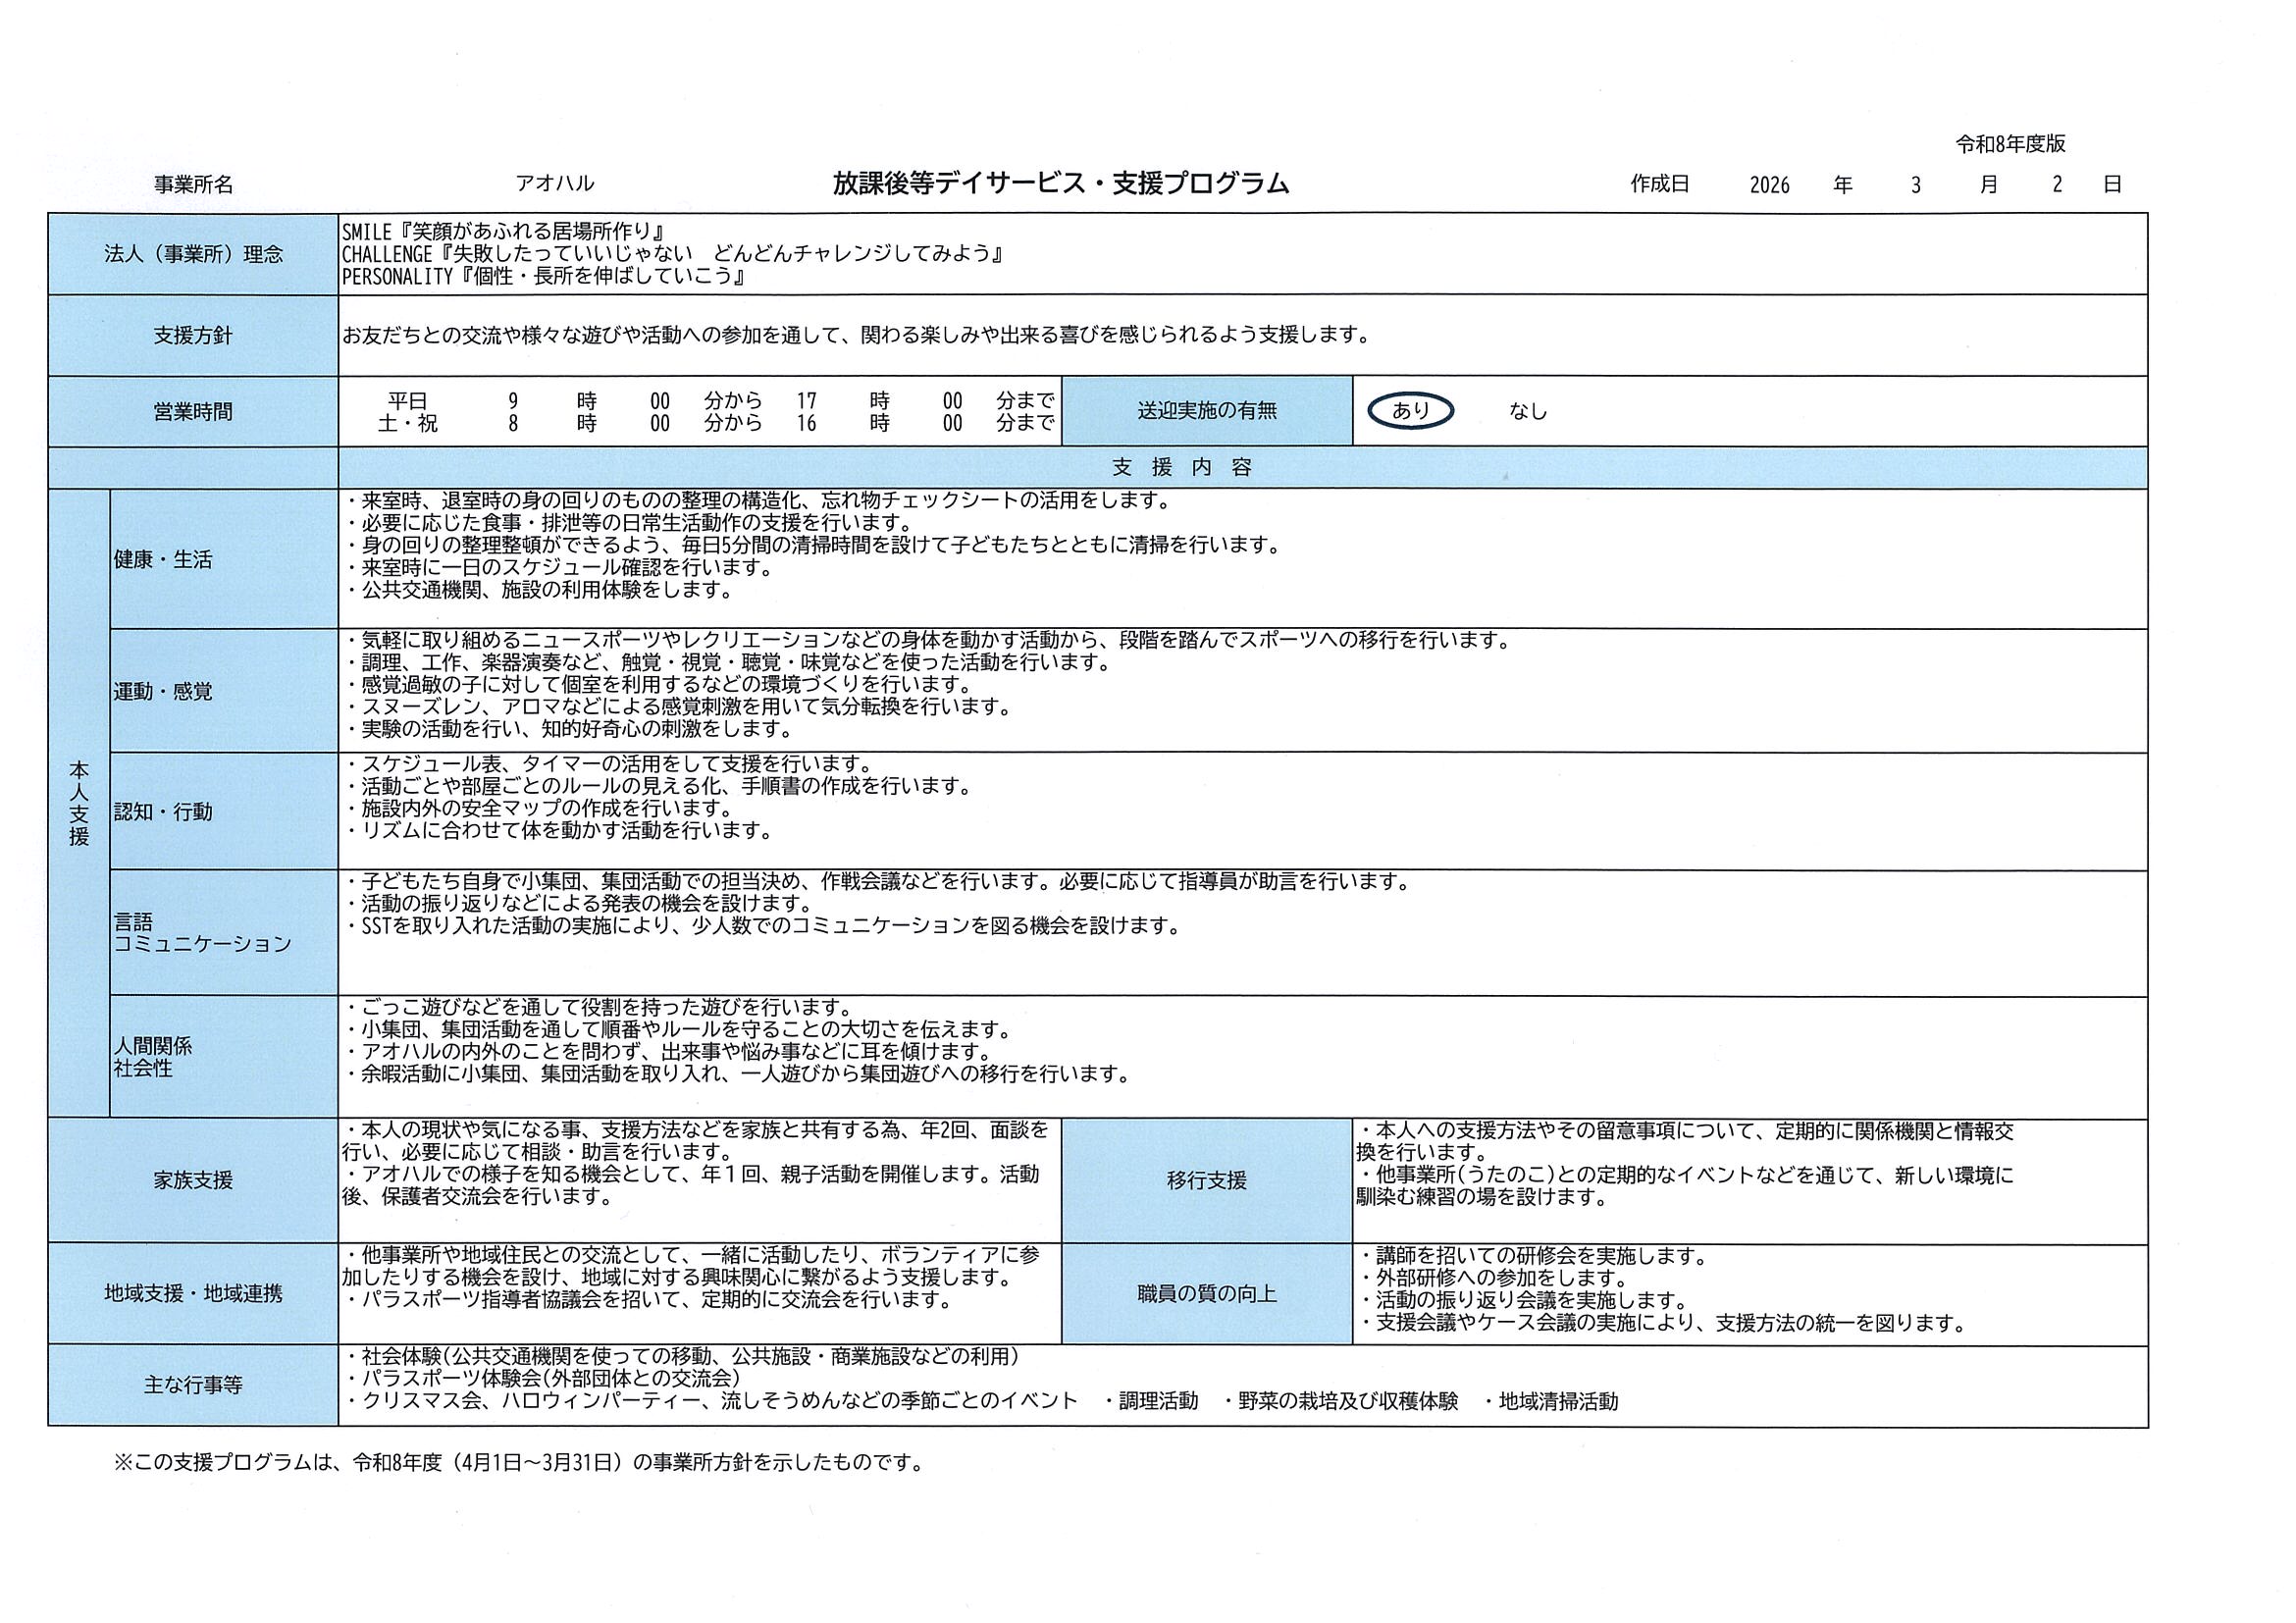This screenshot has width=2296, height=1623.
Task: Click the 法人（事業所）理念 header cell
Action: coord(193,254)
